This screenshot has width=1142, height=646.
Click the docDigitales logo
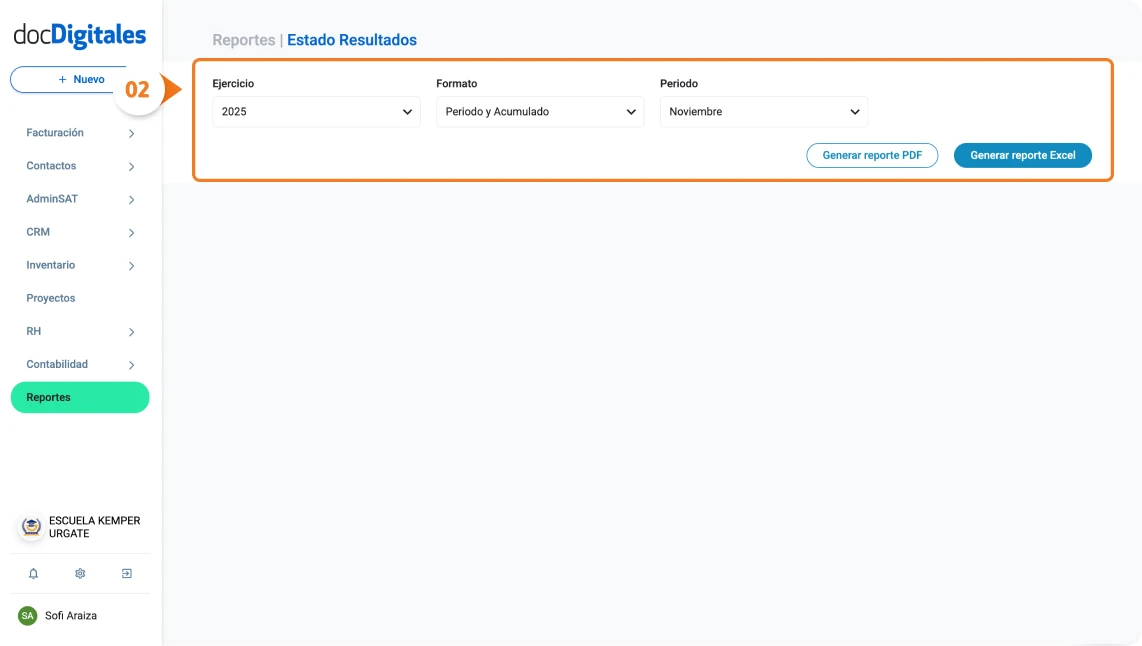(78, 35)
